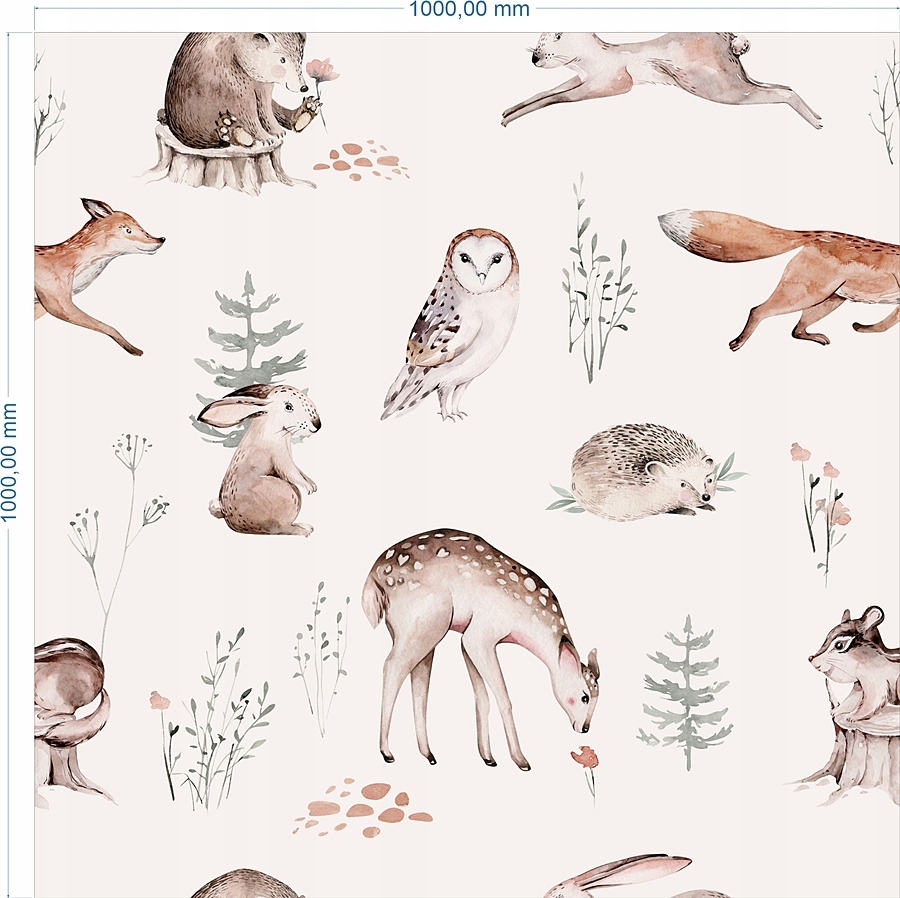The image size is (900, 898).
Task: Click the leaping hare at the top
Action: (660, 78)
